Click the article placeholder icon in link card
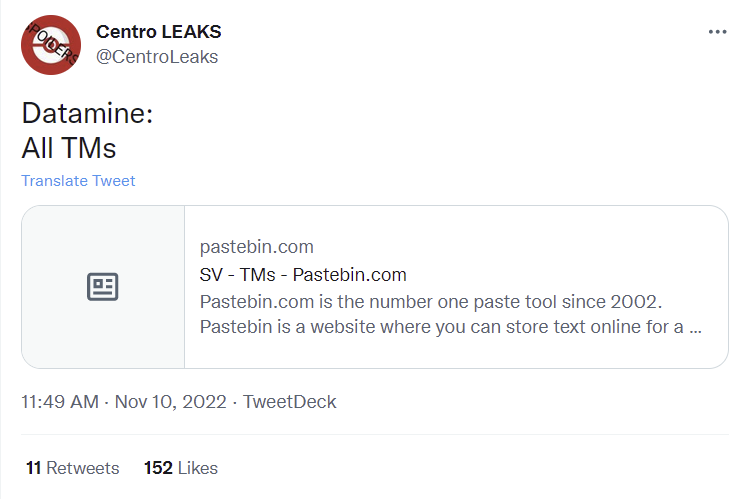 103,287
